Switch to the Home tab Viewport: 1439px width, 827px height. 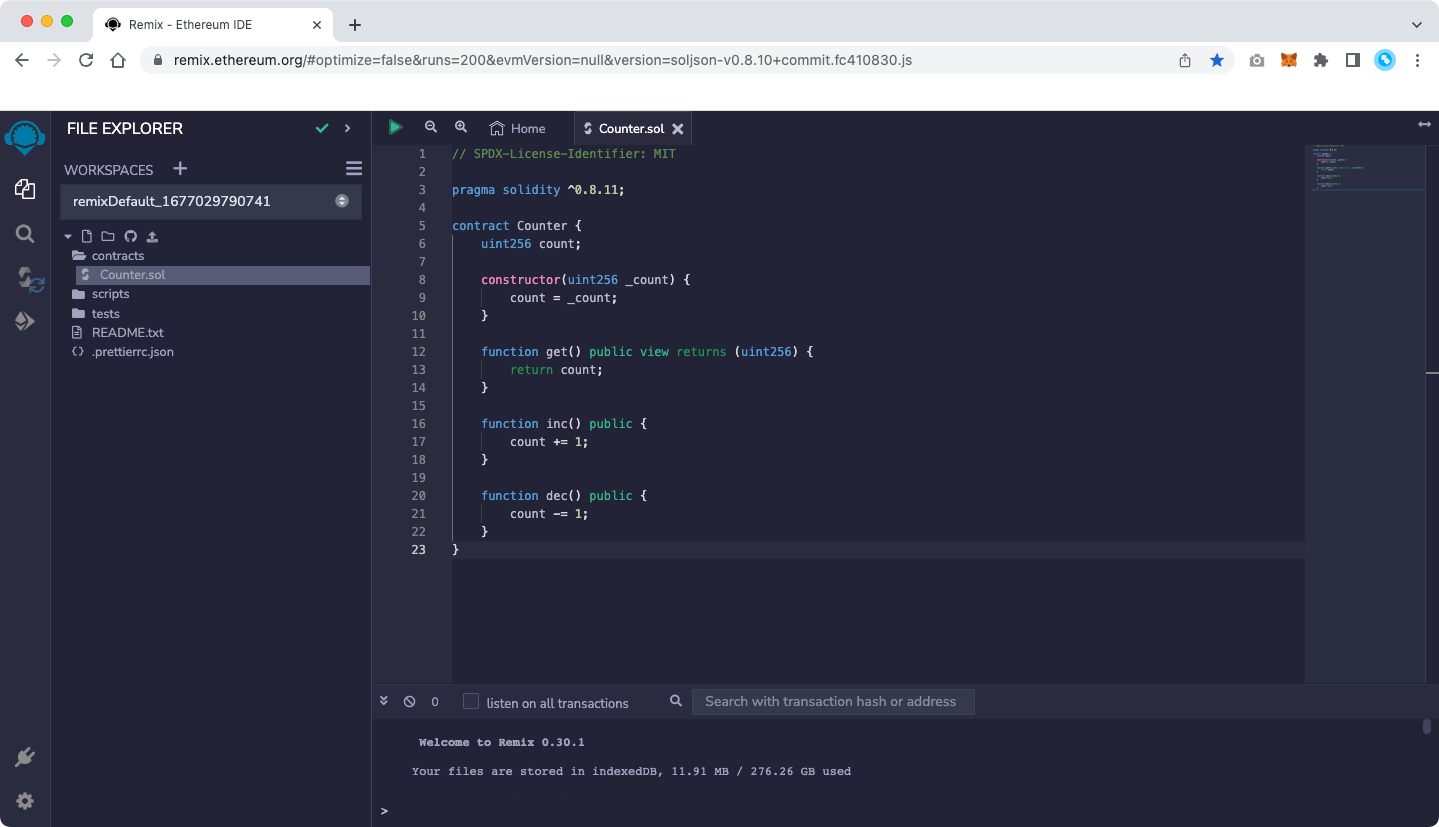tap(518, 129)
